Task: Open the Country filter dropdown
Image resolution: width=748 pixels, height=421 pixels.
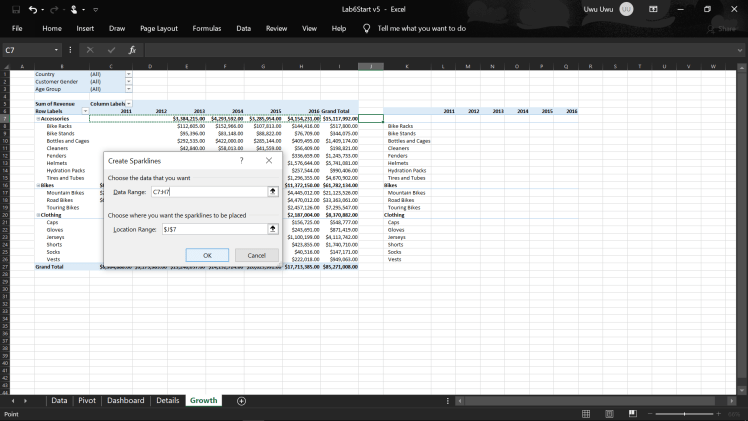Action: point(126,74)
